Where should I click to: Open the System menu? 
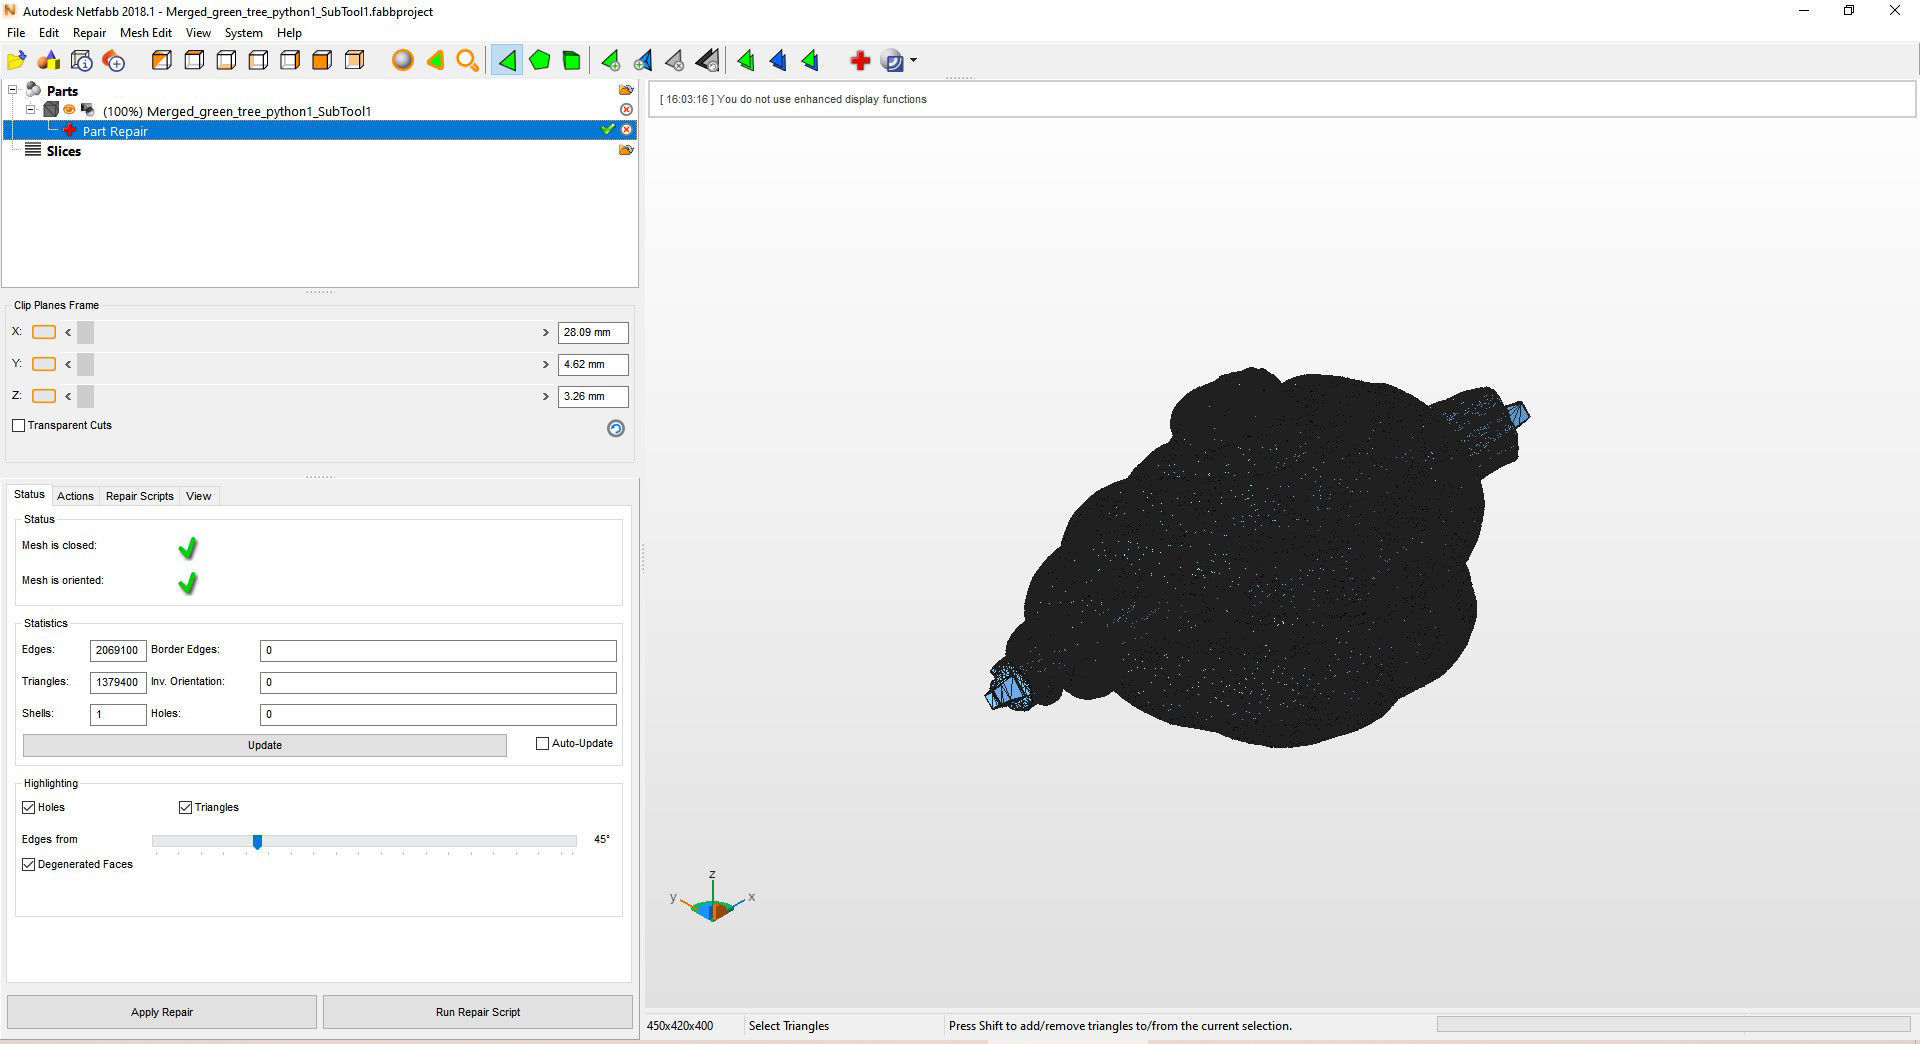coord(244,33)
